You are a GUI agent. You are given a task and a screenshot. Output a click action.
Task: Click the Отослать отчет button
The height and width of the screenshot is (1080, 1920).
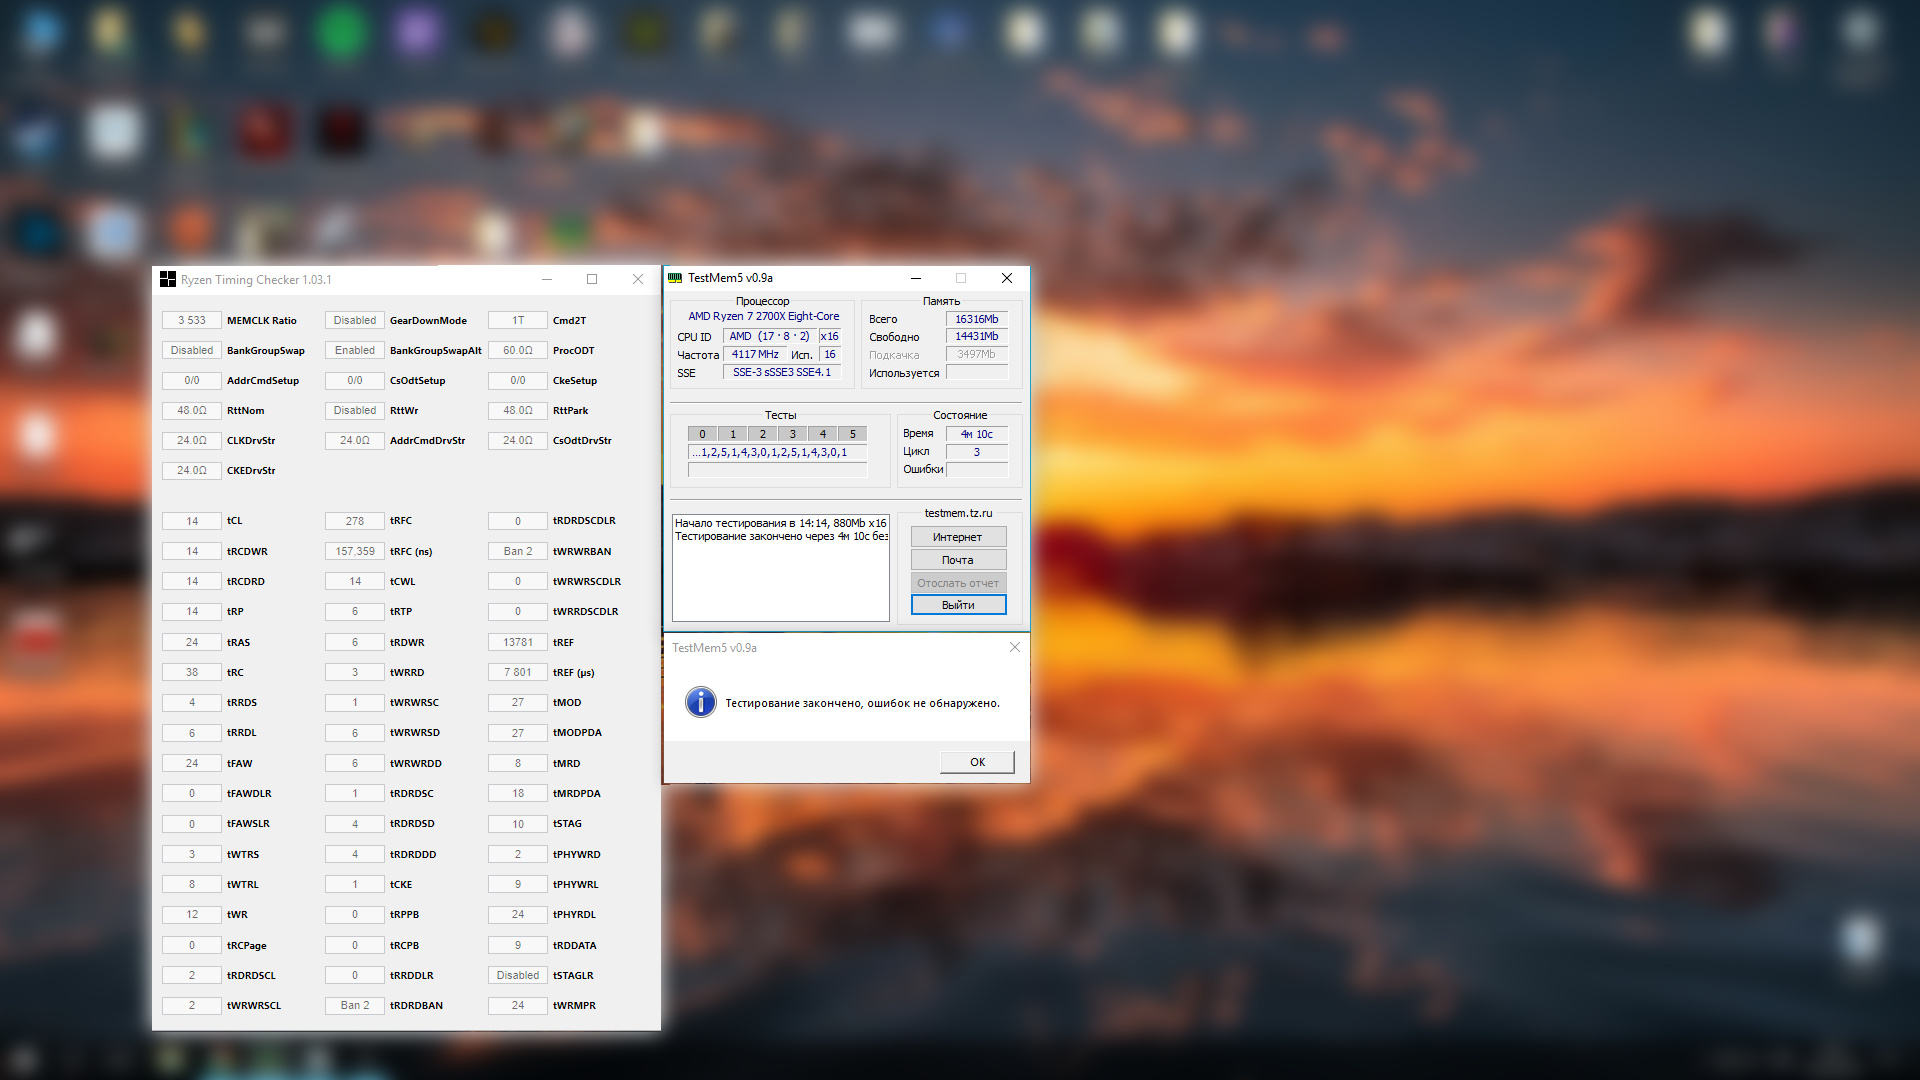tap(958, 583)
